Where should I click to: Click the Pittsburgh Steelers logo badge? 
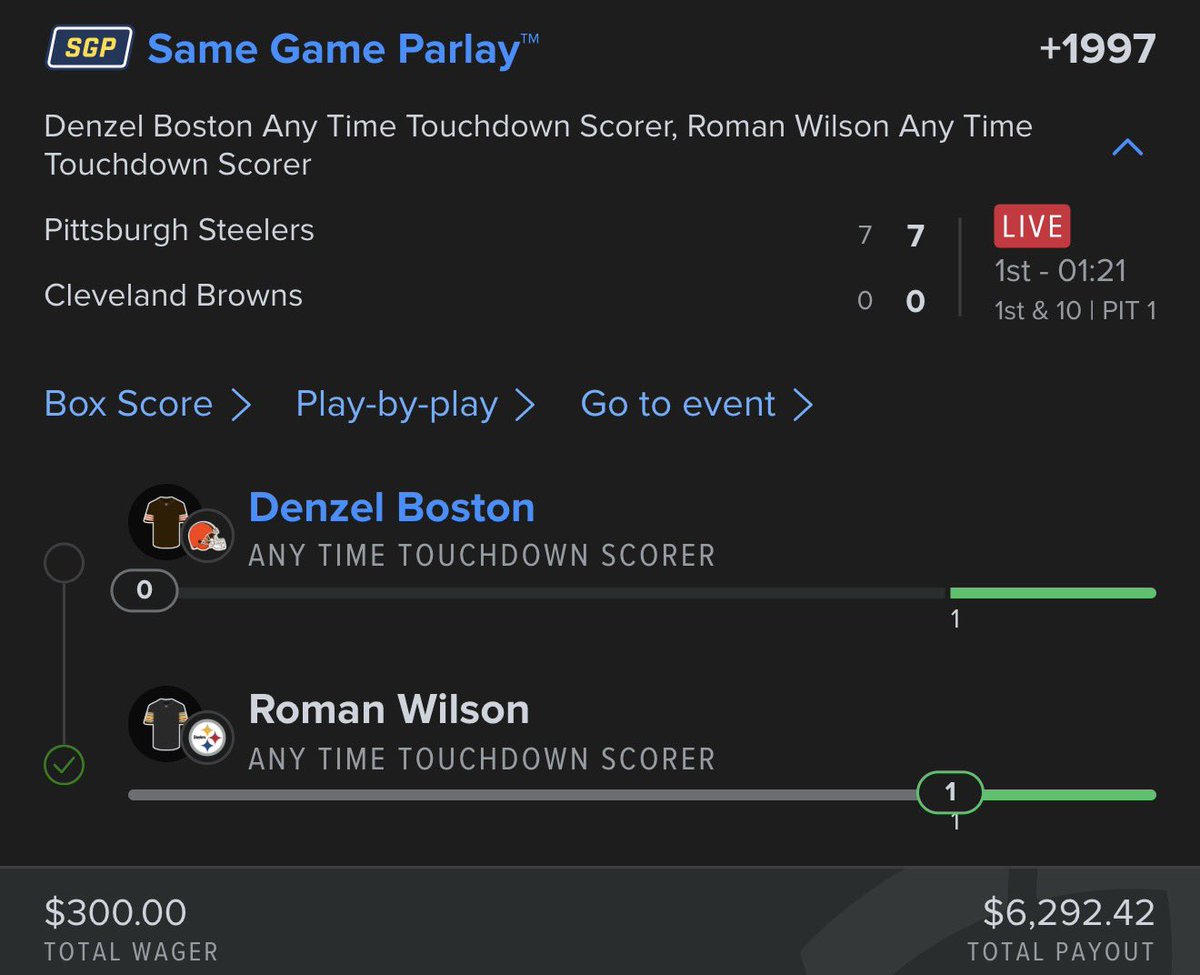click(x=207, y=740)
